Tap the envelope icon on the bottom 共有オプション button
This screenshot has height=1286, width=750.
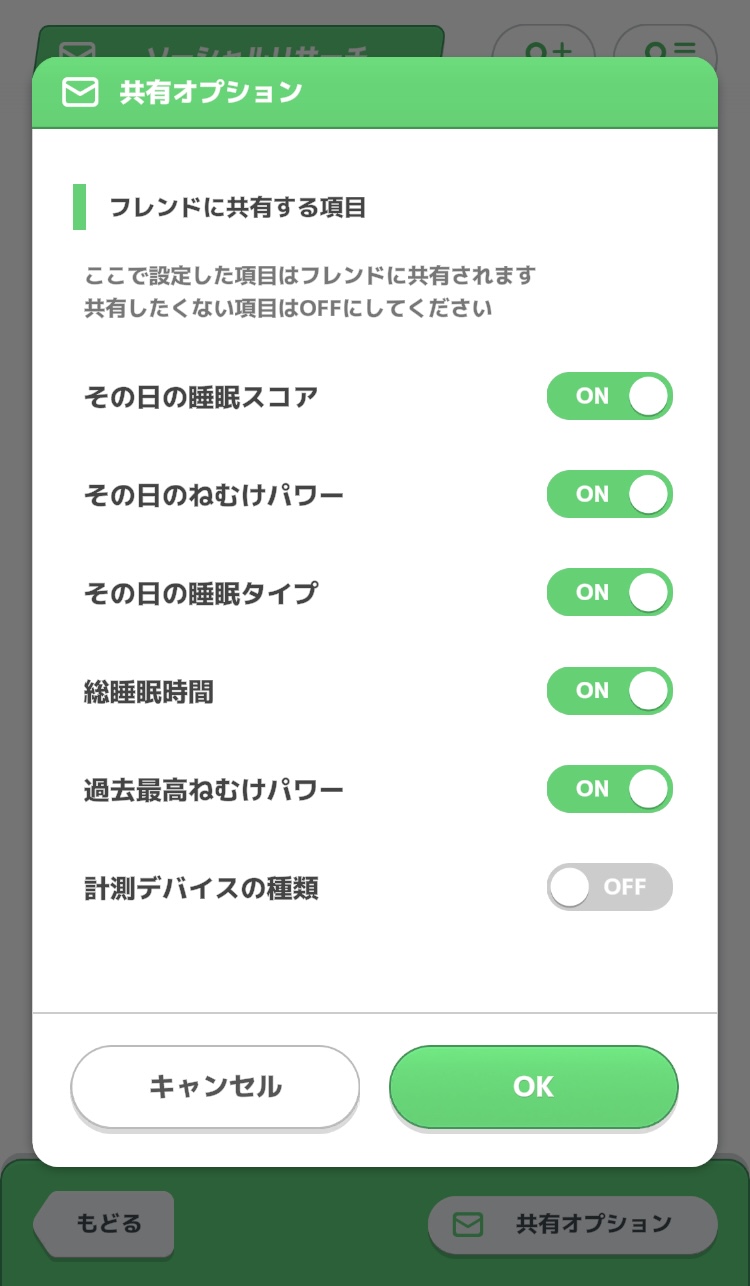coord(468,1224)
